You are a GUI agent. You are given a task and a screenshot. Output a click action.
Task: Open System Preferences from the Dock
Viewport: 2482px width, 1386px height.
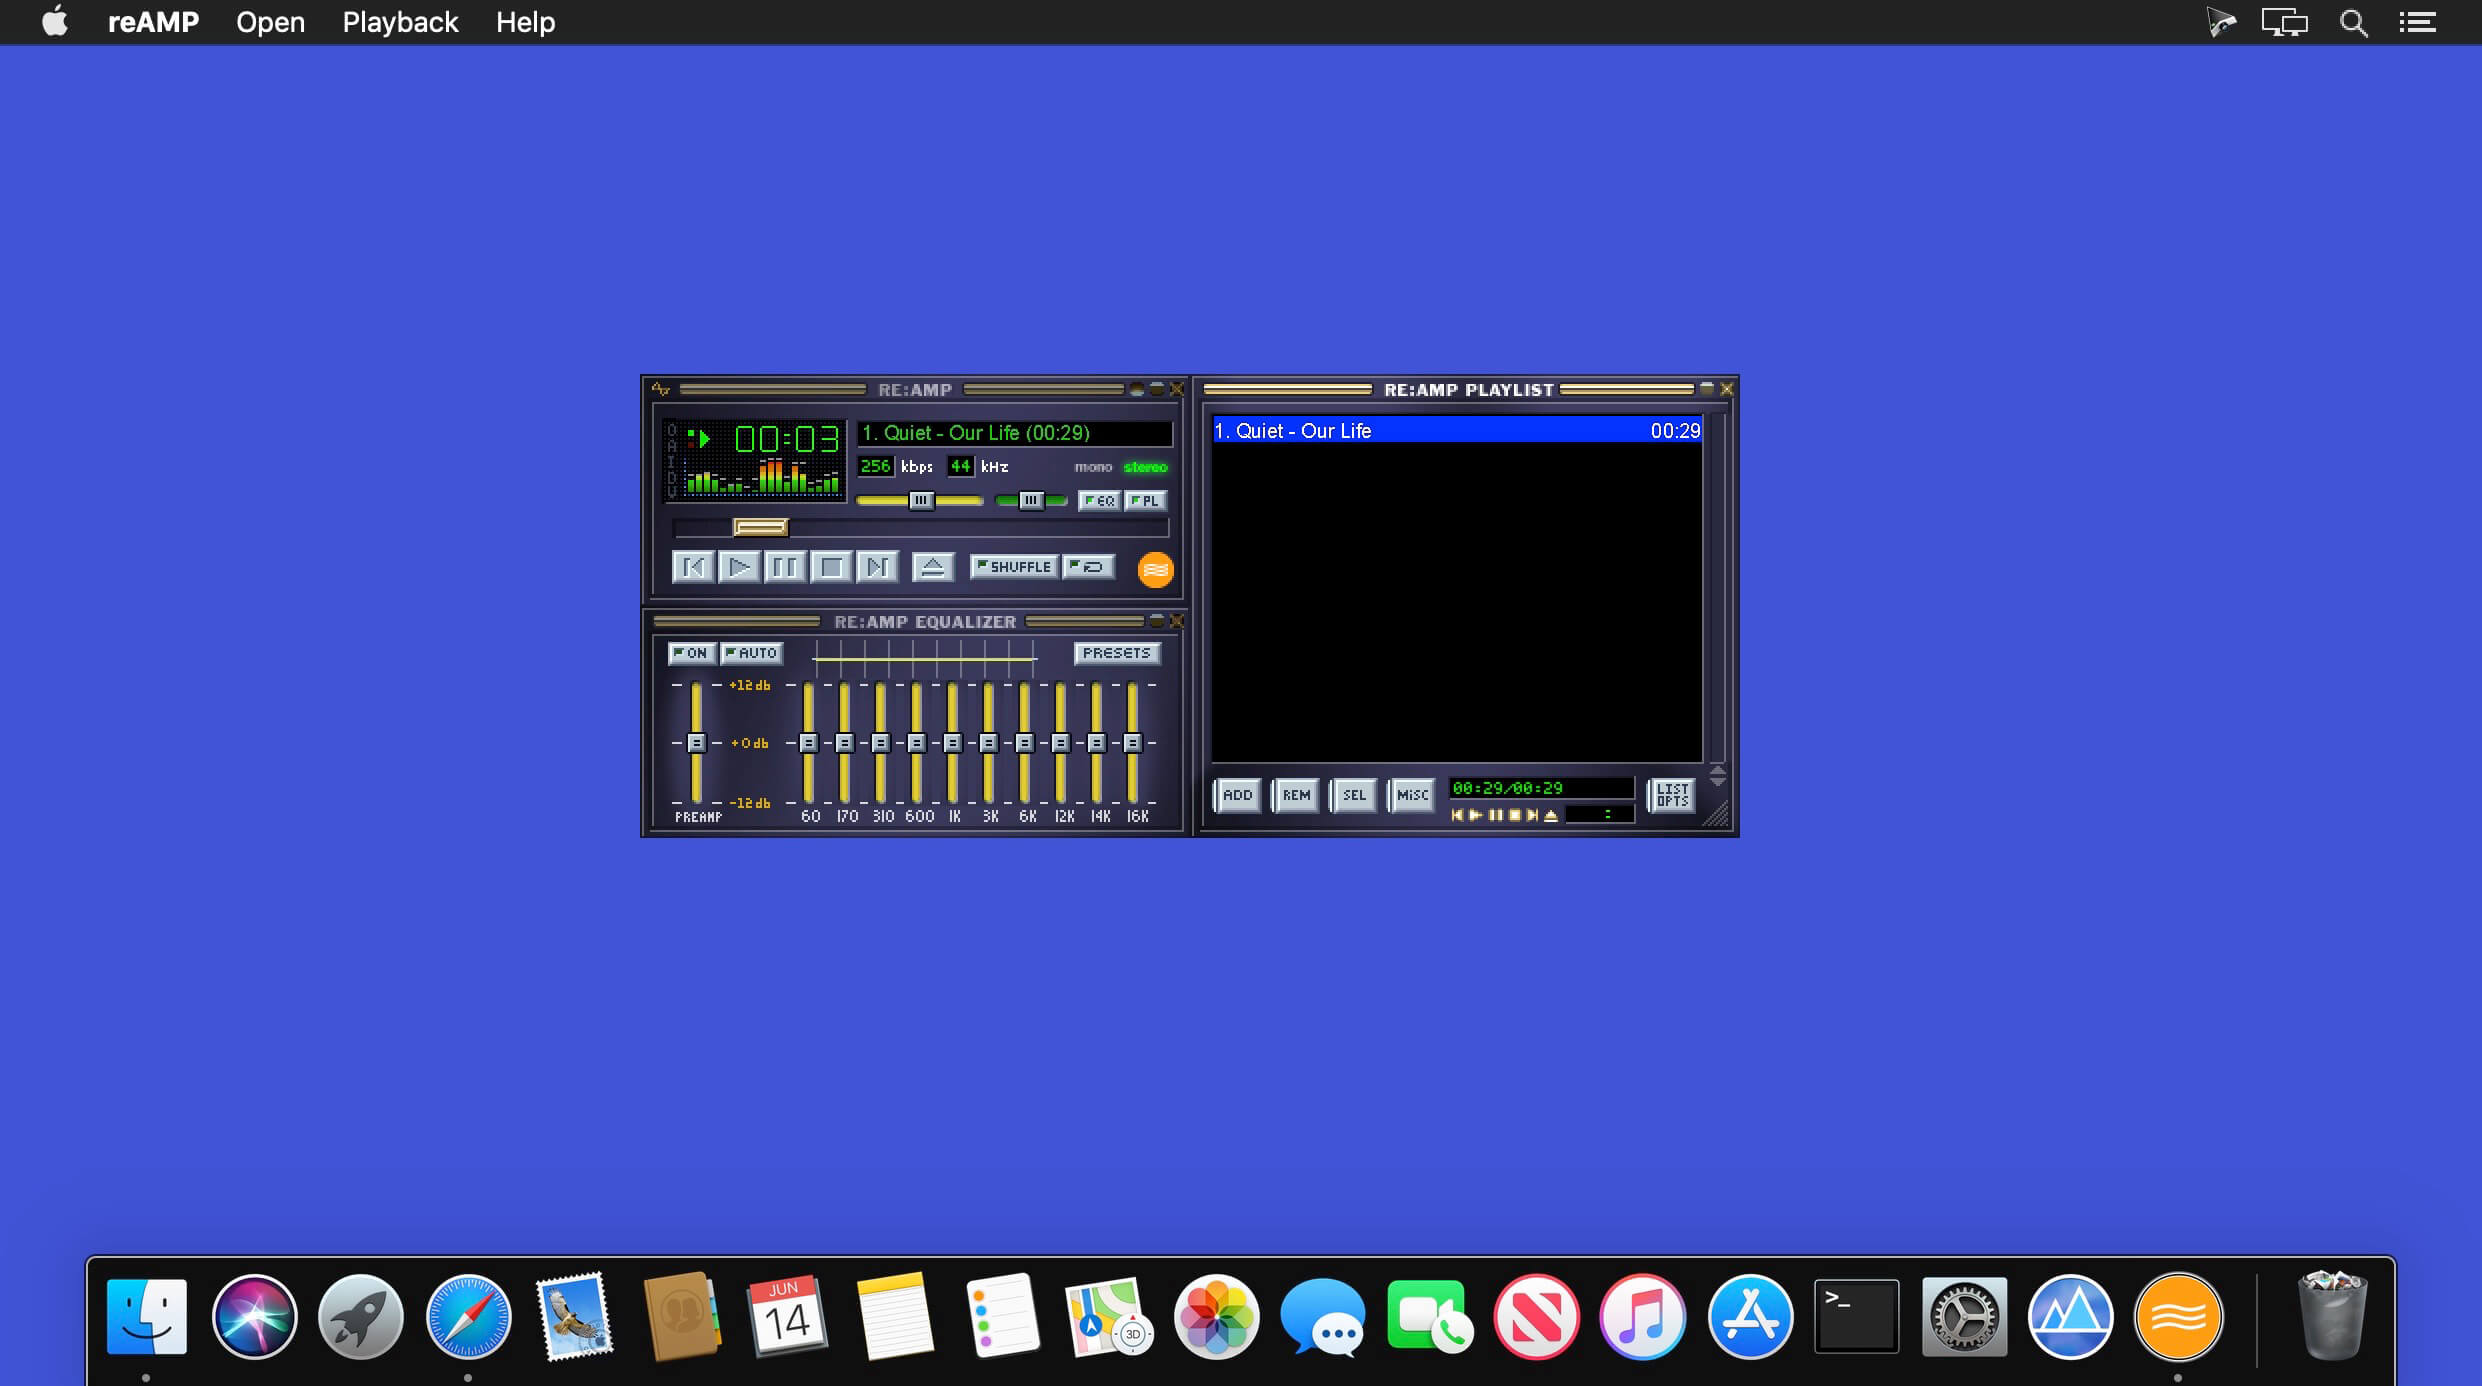[x=1964, y=1317]
